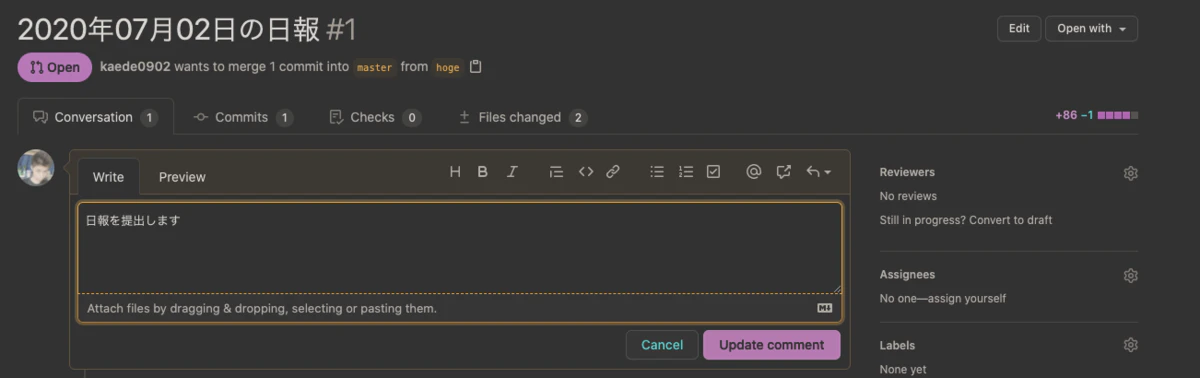Reference an issue or pull request
The image size is (1200, 378).
point(784,172)
